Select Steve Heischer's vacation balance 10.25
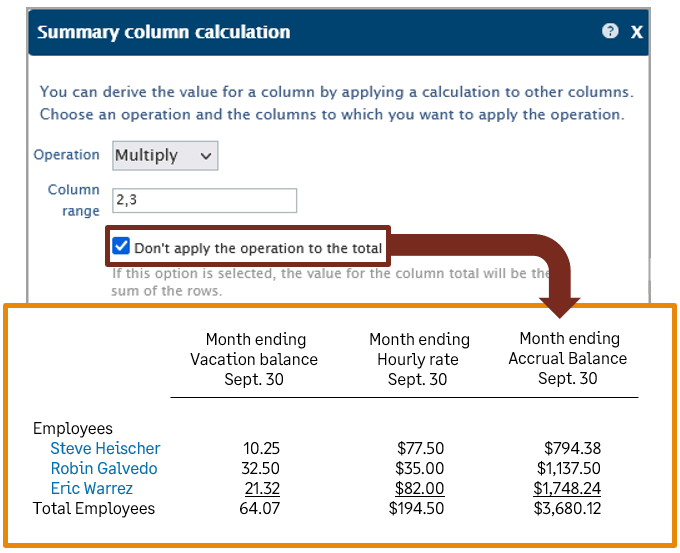This screenshot has height=553, width=680. [261, 449]
